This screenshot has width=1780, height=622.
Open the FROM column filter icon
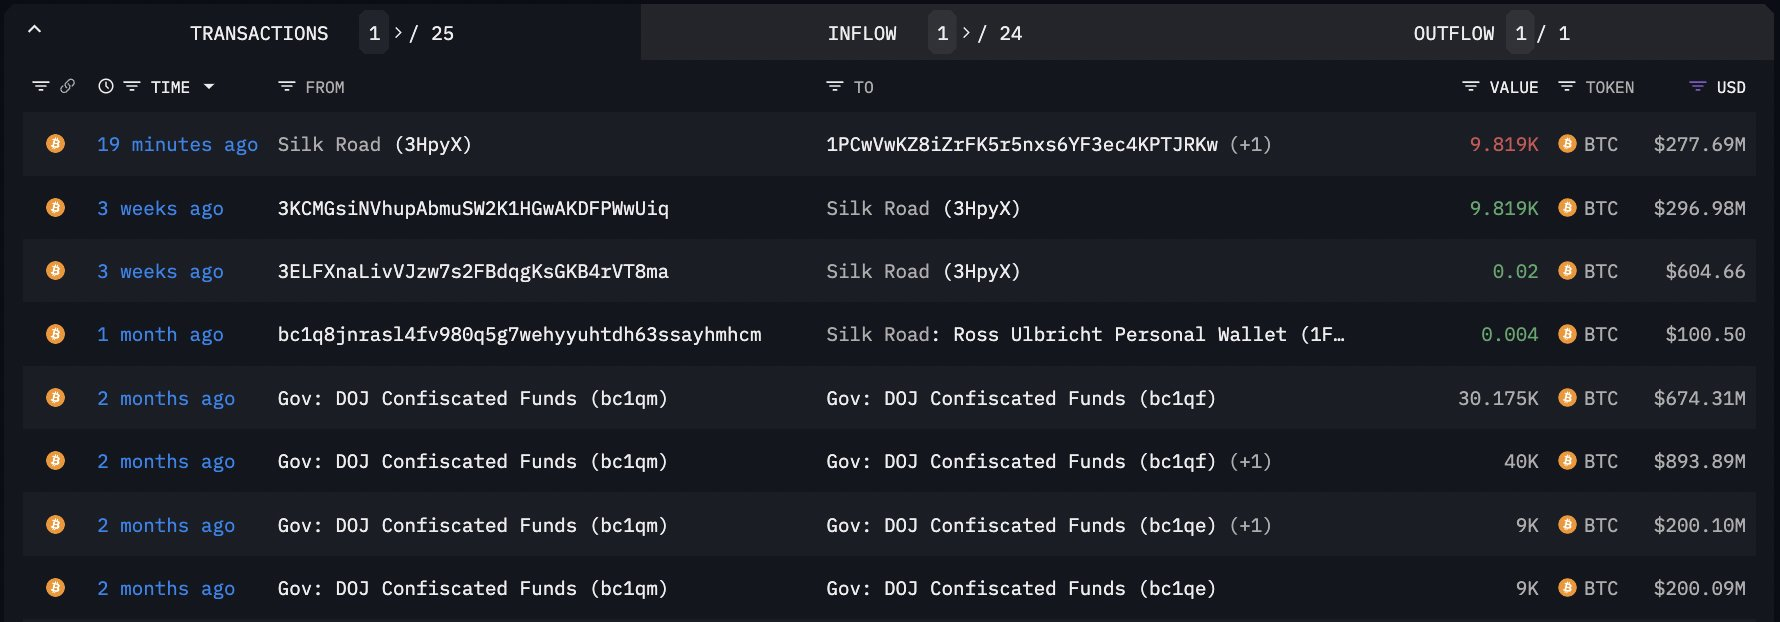pos(286,86)
